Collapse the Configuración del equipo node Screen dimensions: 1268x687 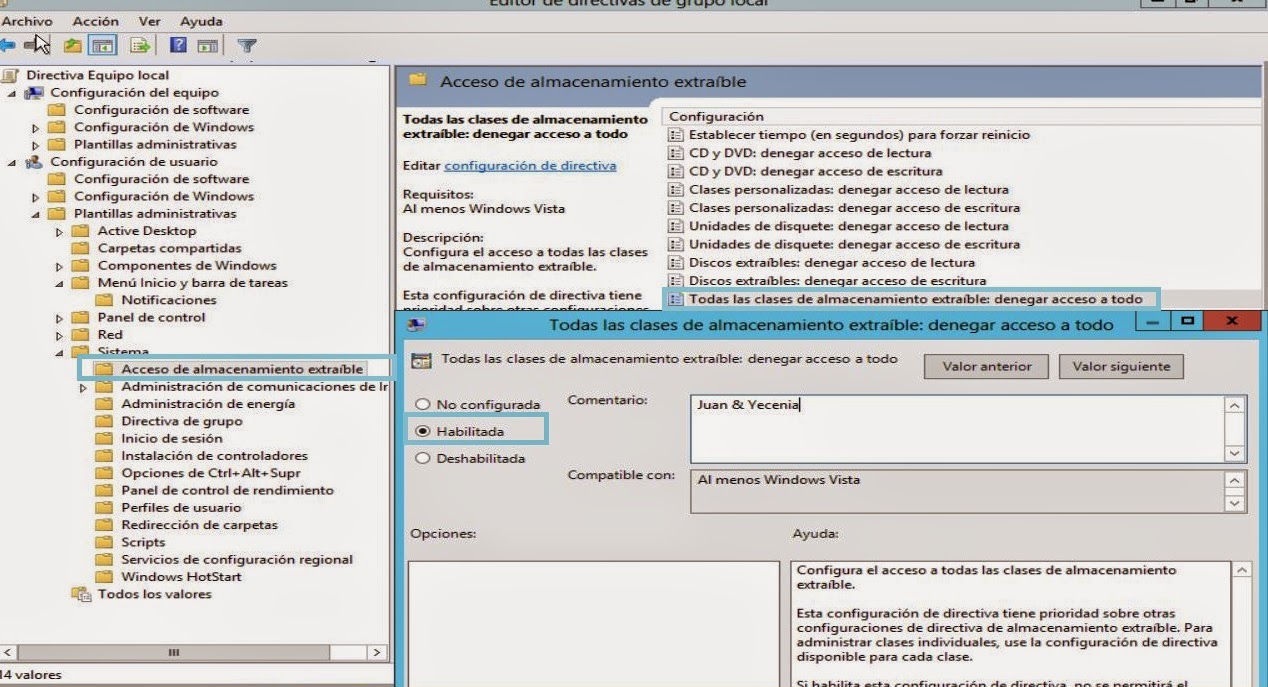tap(13, 93)
